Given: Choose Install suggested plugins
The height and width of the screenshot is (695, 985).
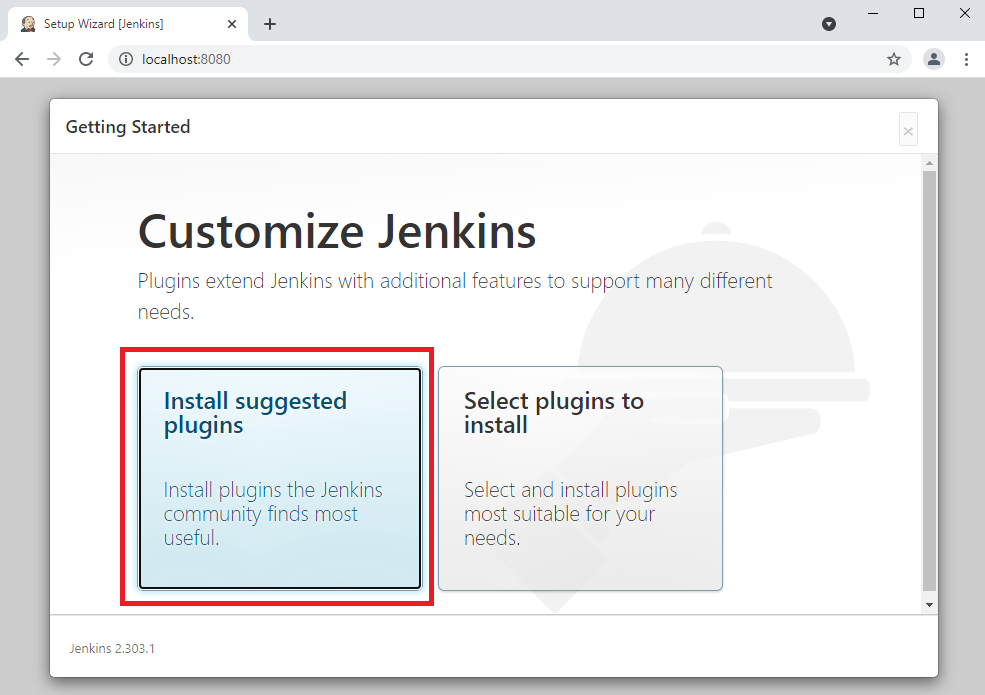Looking at the screenshot, I should (x=280, y=478).
